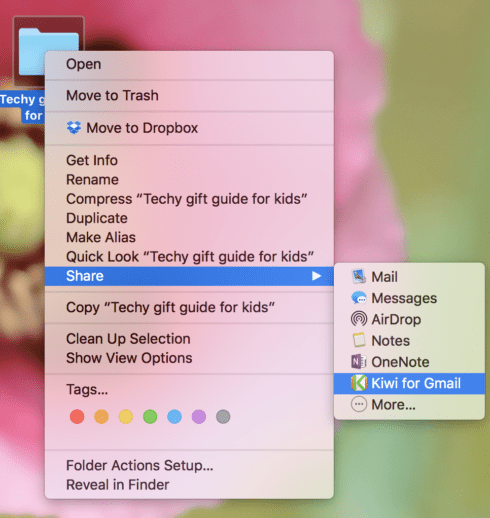Apply the red tag color
490x518 pixels.
pyautogui.click(x=77, y=417)
